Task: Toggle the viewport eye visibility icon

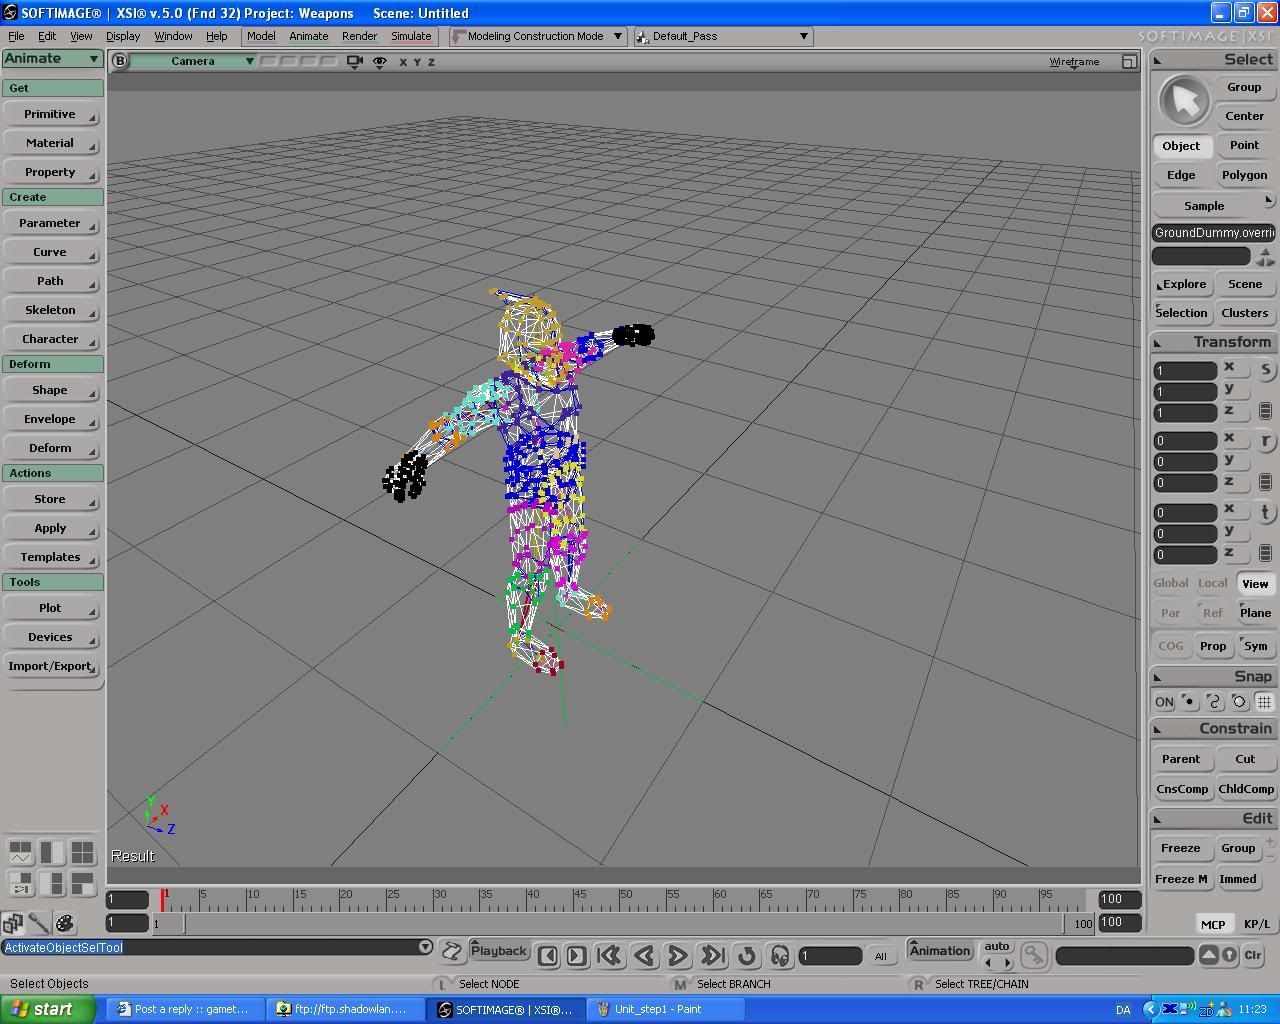Action: (380, 62)
